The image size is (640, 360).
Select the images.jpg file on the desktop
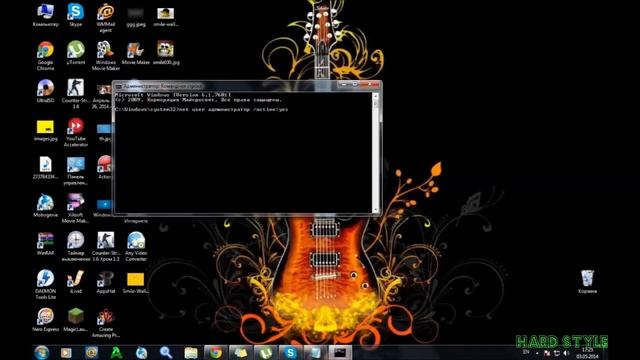(x=45, y=130)
